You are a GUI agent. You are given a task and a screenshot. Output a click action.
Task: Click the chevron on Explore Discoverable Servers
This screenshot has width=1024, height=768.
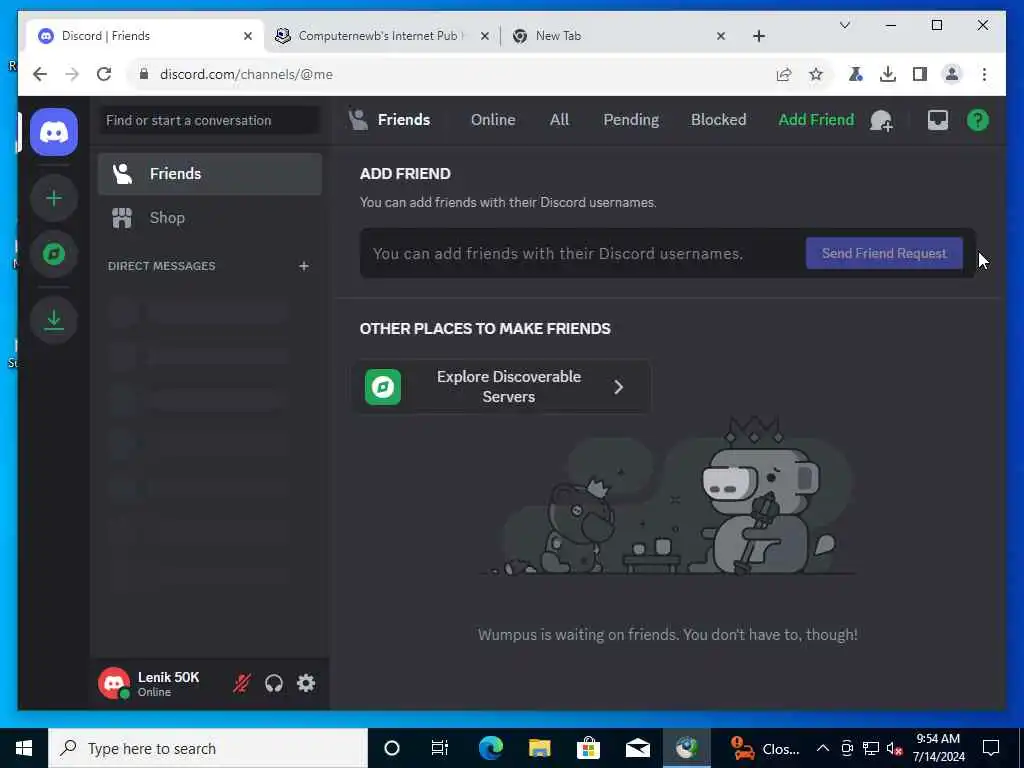(x=618, y=387)
